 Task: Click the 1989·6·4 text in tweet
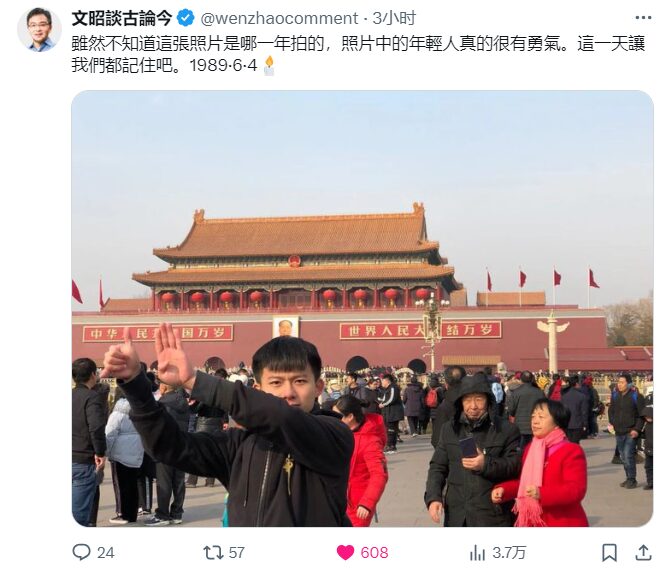tap(223, 65)
